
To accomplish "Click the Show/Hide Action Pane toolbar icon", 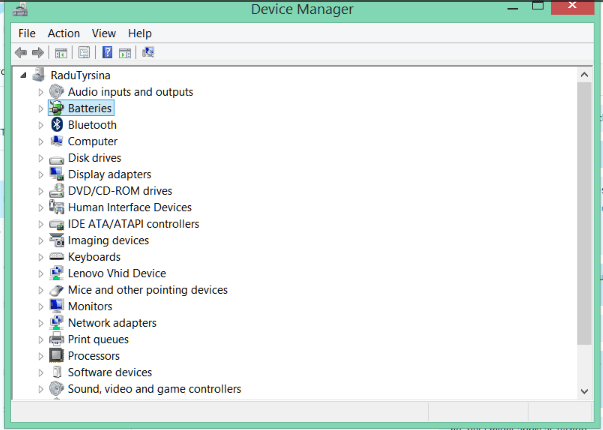I will pos(125,53).
